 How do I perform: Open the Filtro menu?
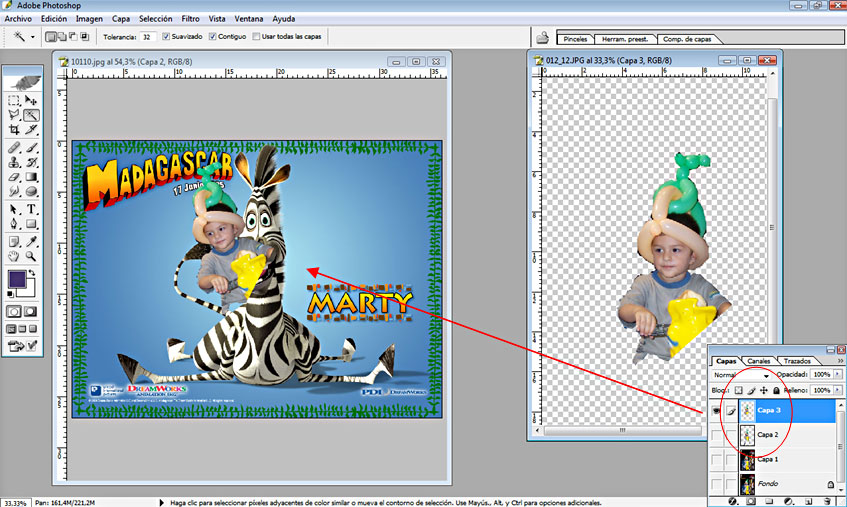coord(190,19)
